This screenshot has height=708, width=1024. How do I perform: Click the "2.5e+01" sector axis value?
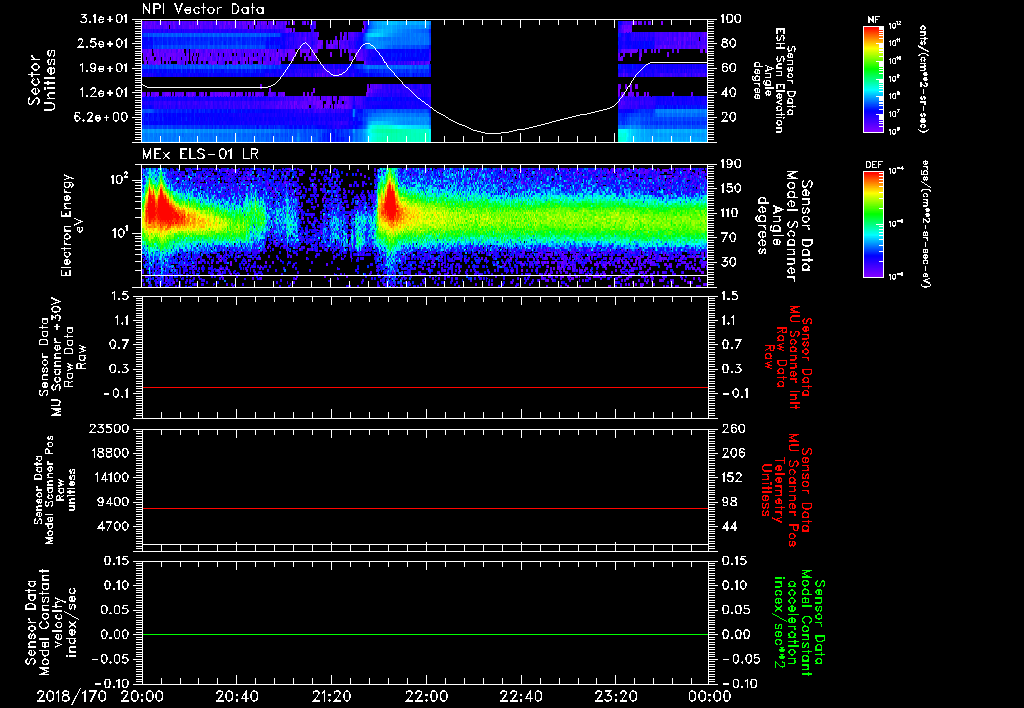(104, 43)
